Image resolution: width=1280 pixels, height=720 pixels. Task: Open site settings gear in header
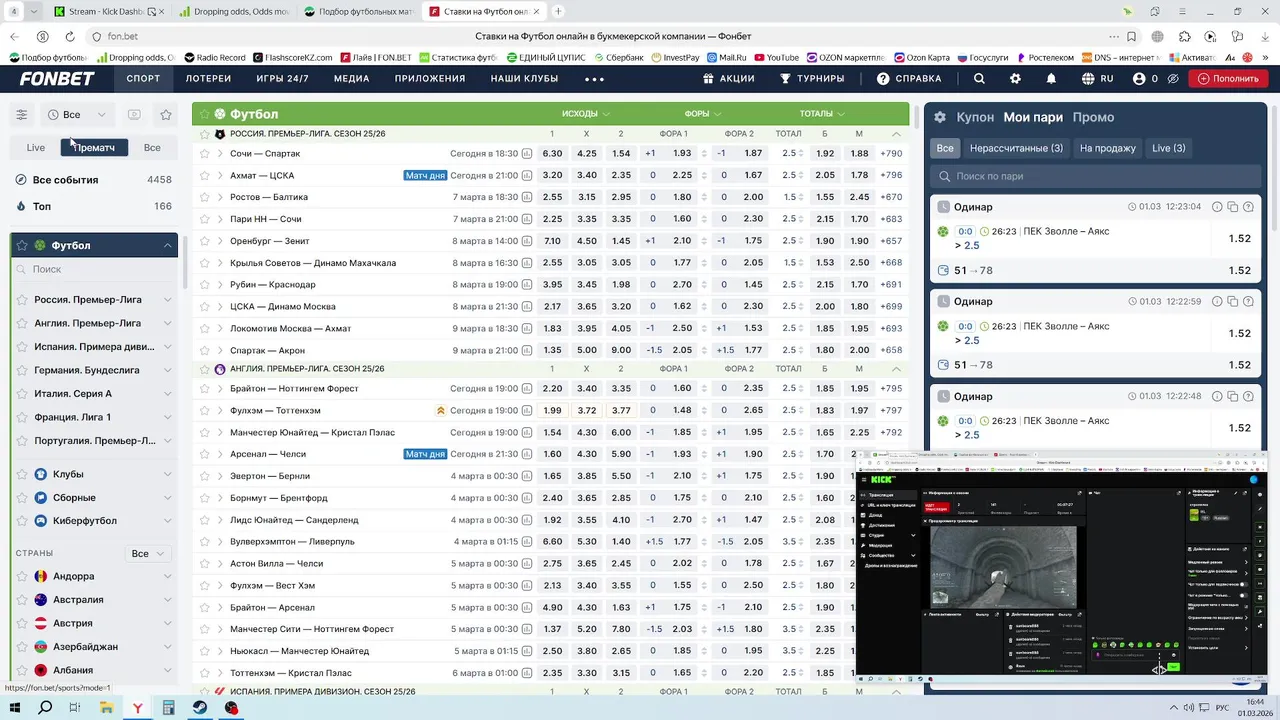[x=1015, y=78]
